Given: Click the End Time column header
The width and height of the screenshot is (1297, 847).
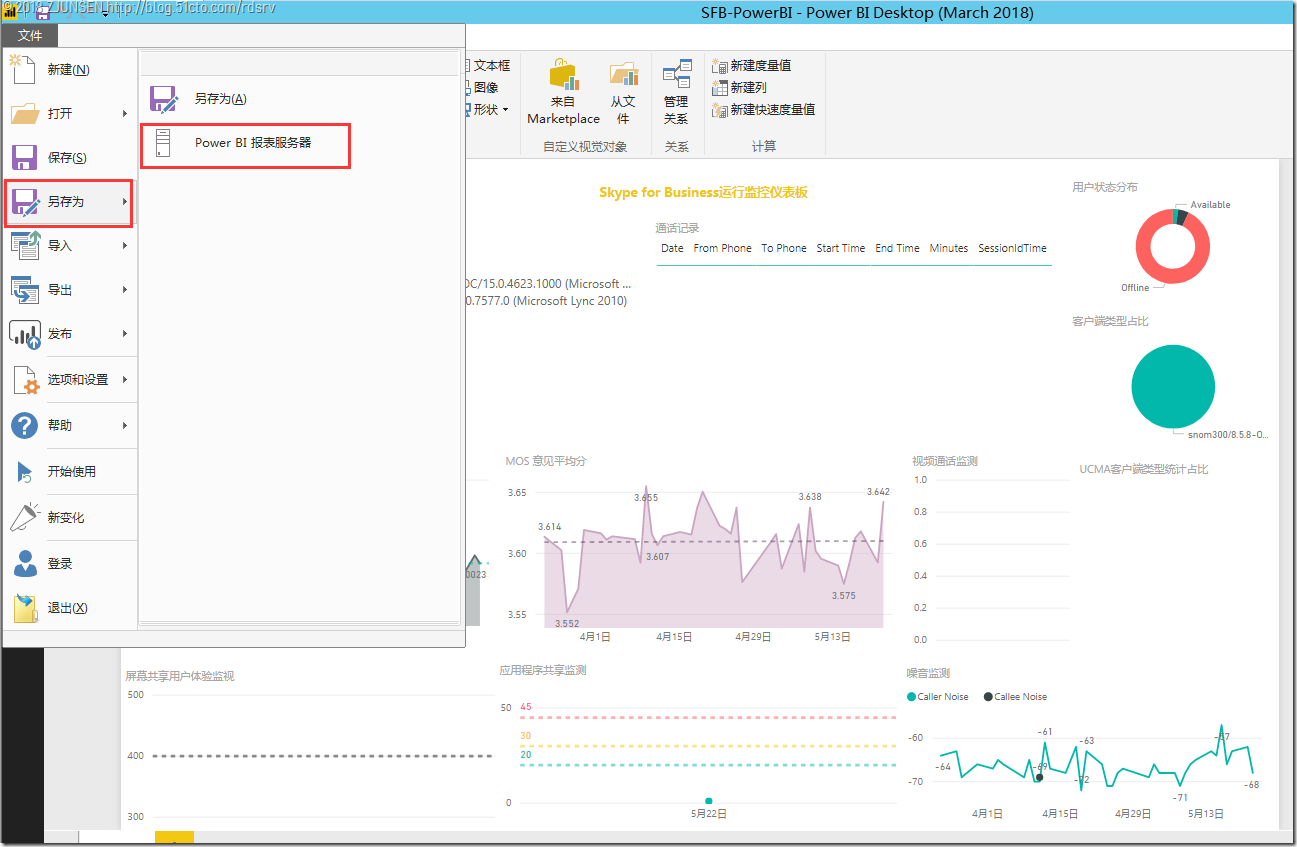Looking at the screenshot, I should [x=897, y=248].
